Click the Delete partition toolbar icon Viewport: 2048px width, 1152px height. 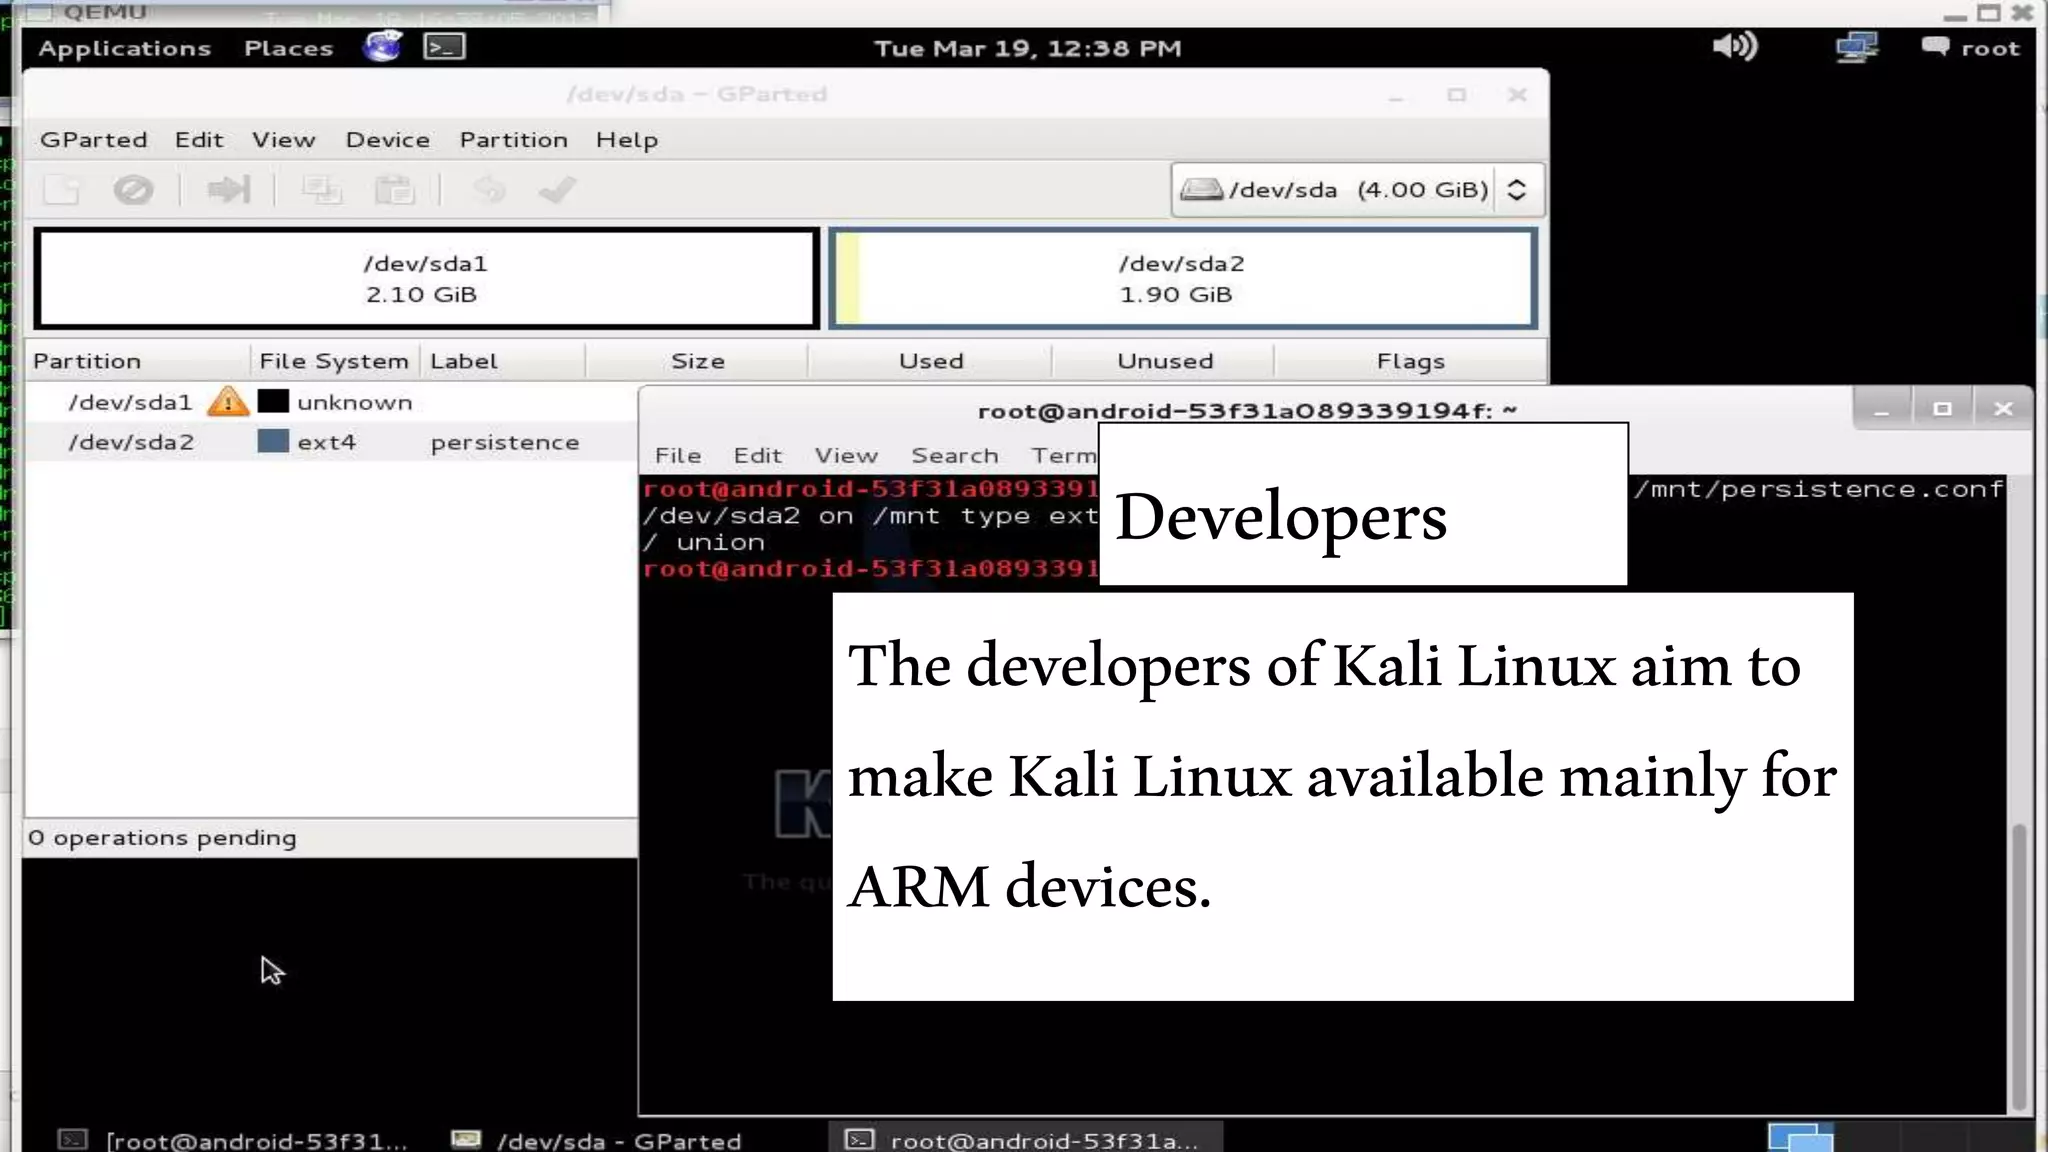click(x=133, y=190)
